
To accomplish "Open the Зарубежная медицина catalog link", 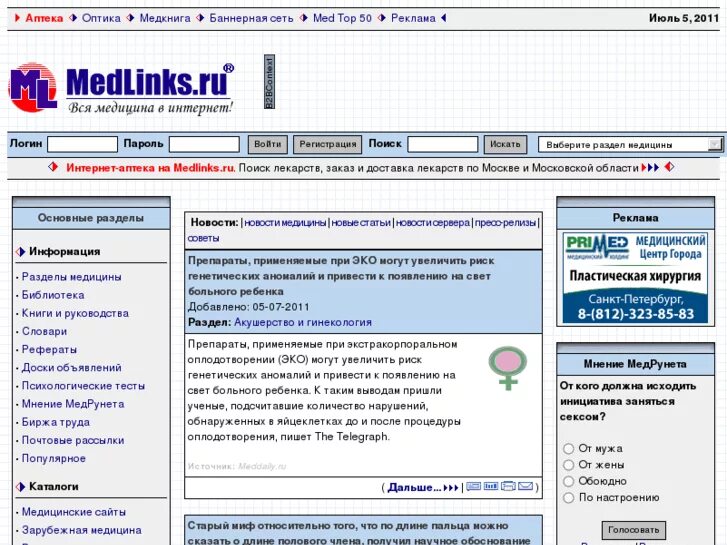I will (x=82, y=530).
